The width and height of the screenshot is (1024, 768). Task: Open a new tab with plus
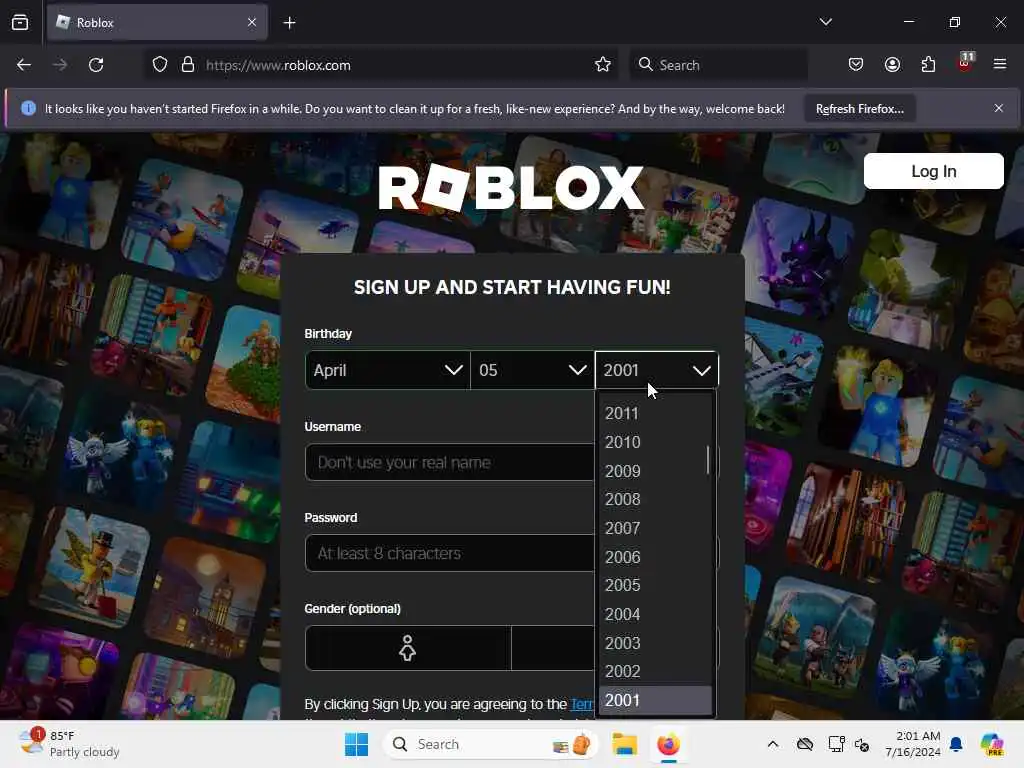(289, 23)
